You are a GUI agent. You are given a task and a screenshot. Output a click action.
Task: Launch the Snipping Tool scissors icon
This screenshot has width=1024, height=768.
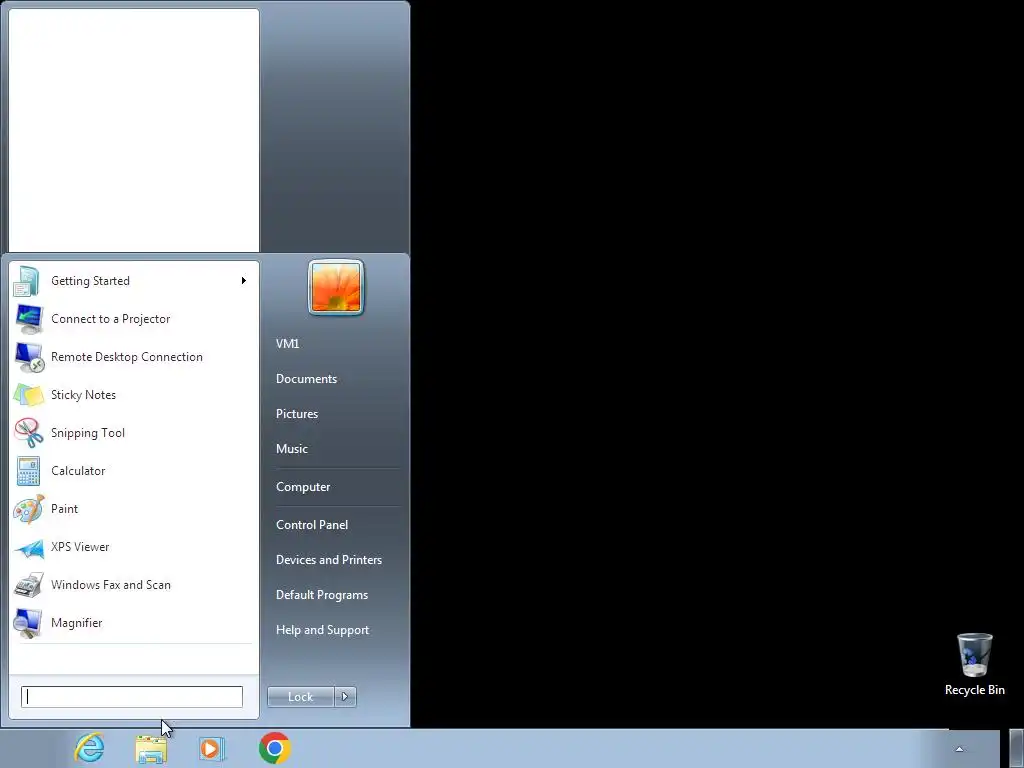coord(28,433)
